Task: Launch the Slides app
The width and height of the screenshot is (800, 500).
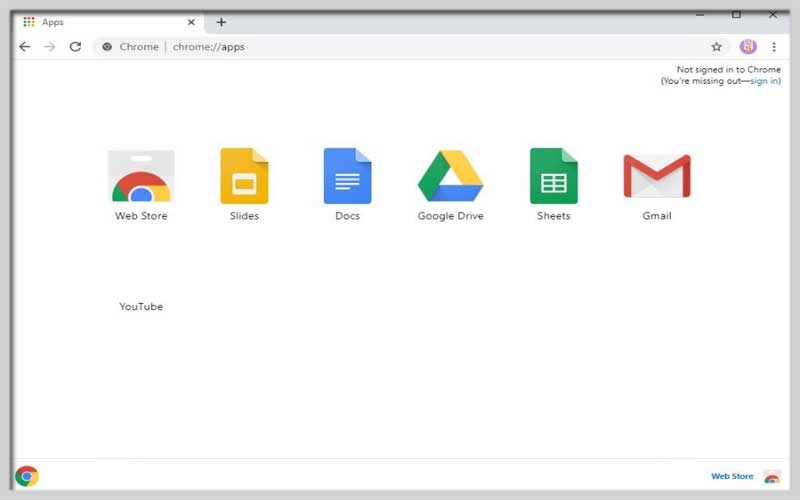Action: tap(244, 176)
